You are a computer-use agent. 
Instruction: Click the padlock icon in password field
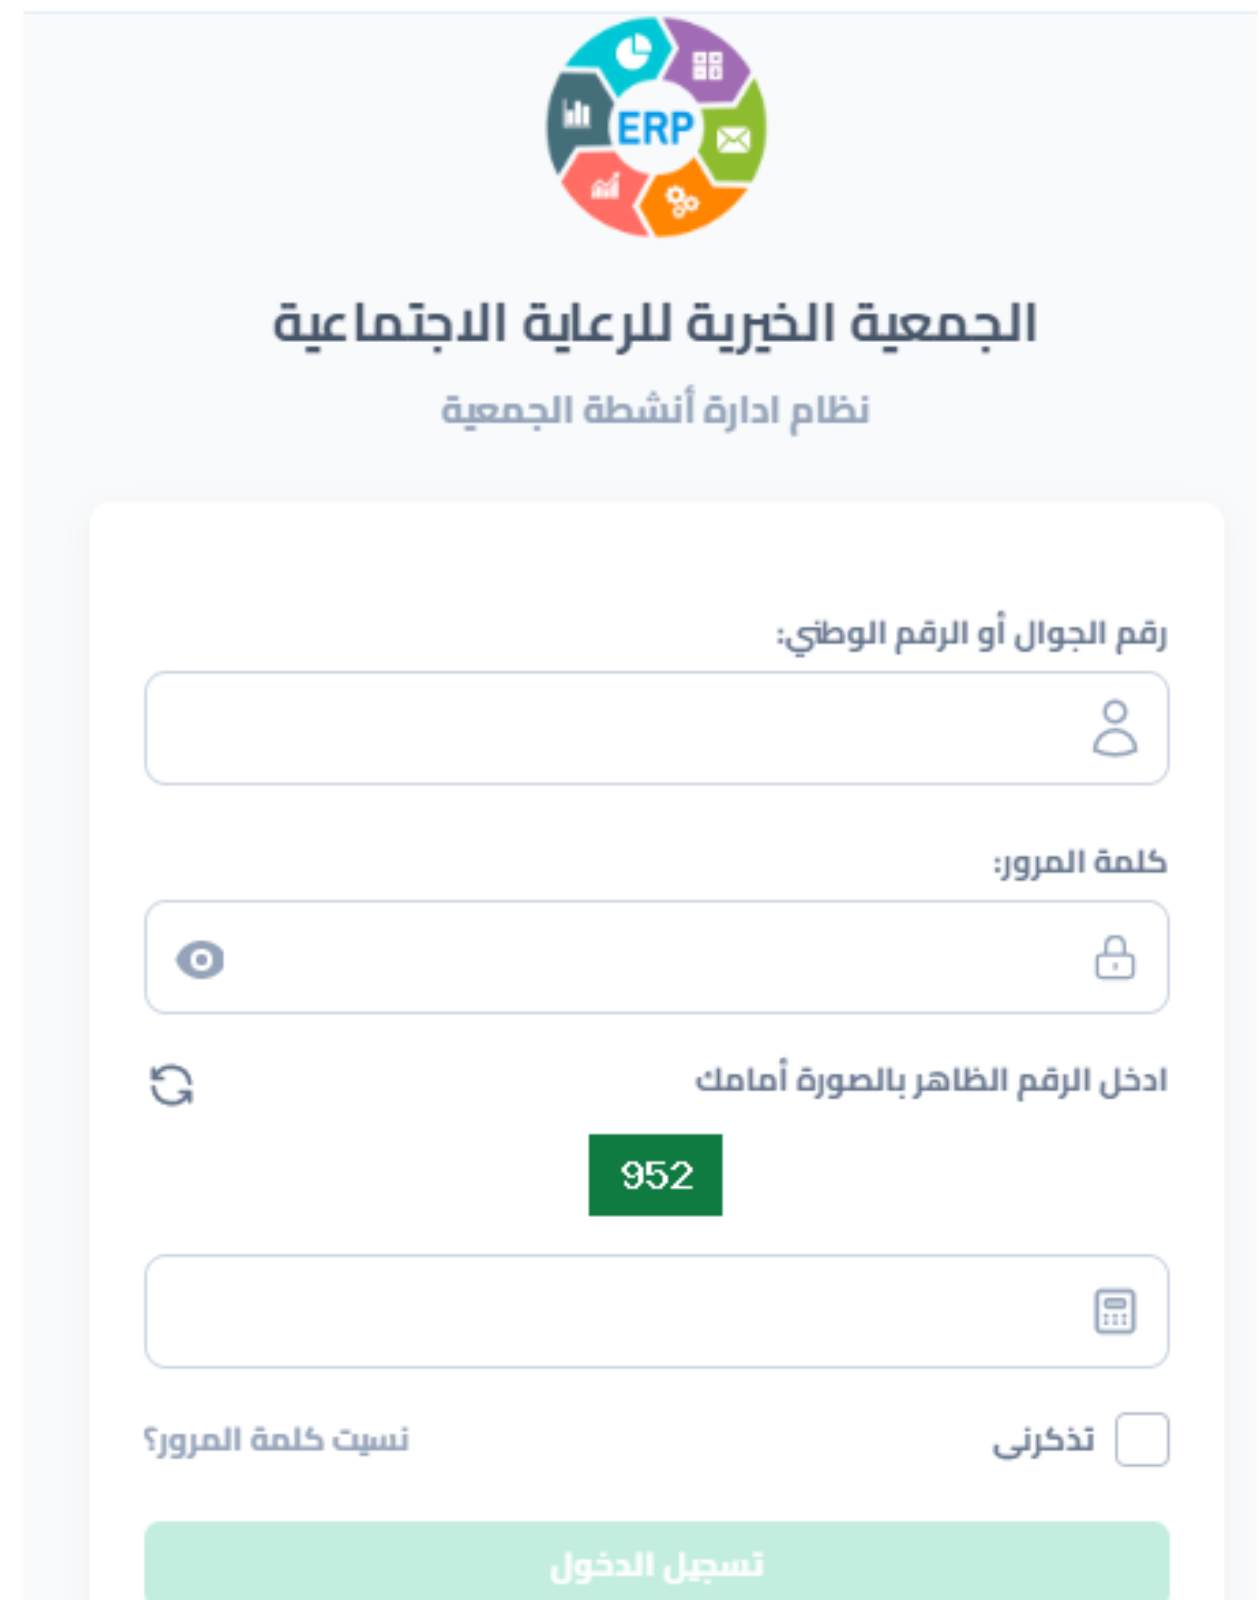(x=1114, y=957)
